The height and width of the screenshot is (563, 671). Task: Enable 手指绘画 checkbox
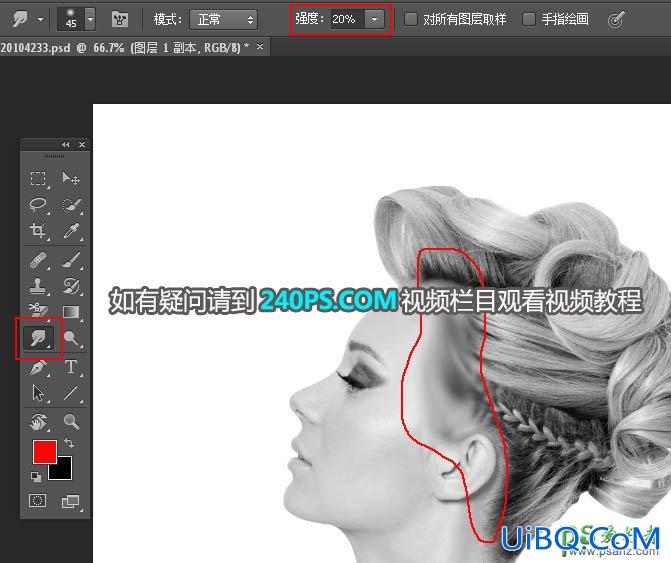click(x=528, y=19)
